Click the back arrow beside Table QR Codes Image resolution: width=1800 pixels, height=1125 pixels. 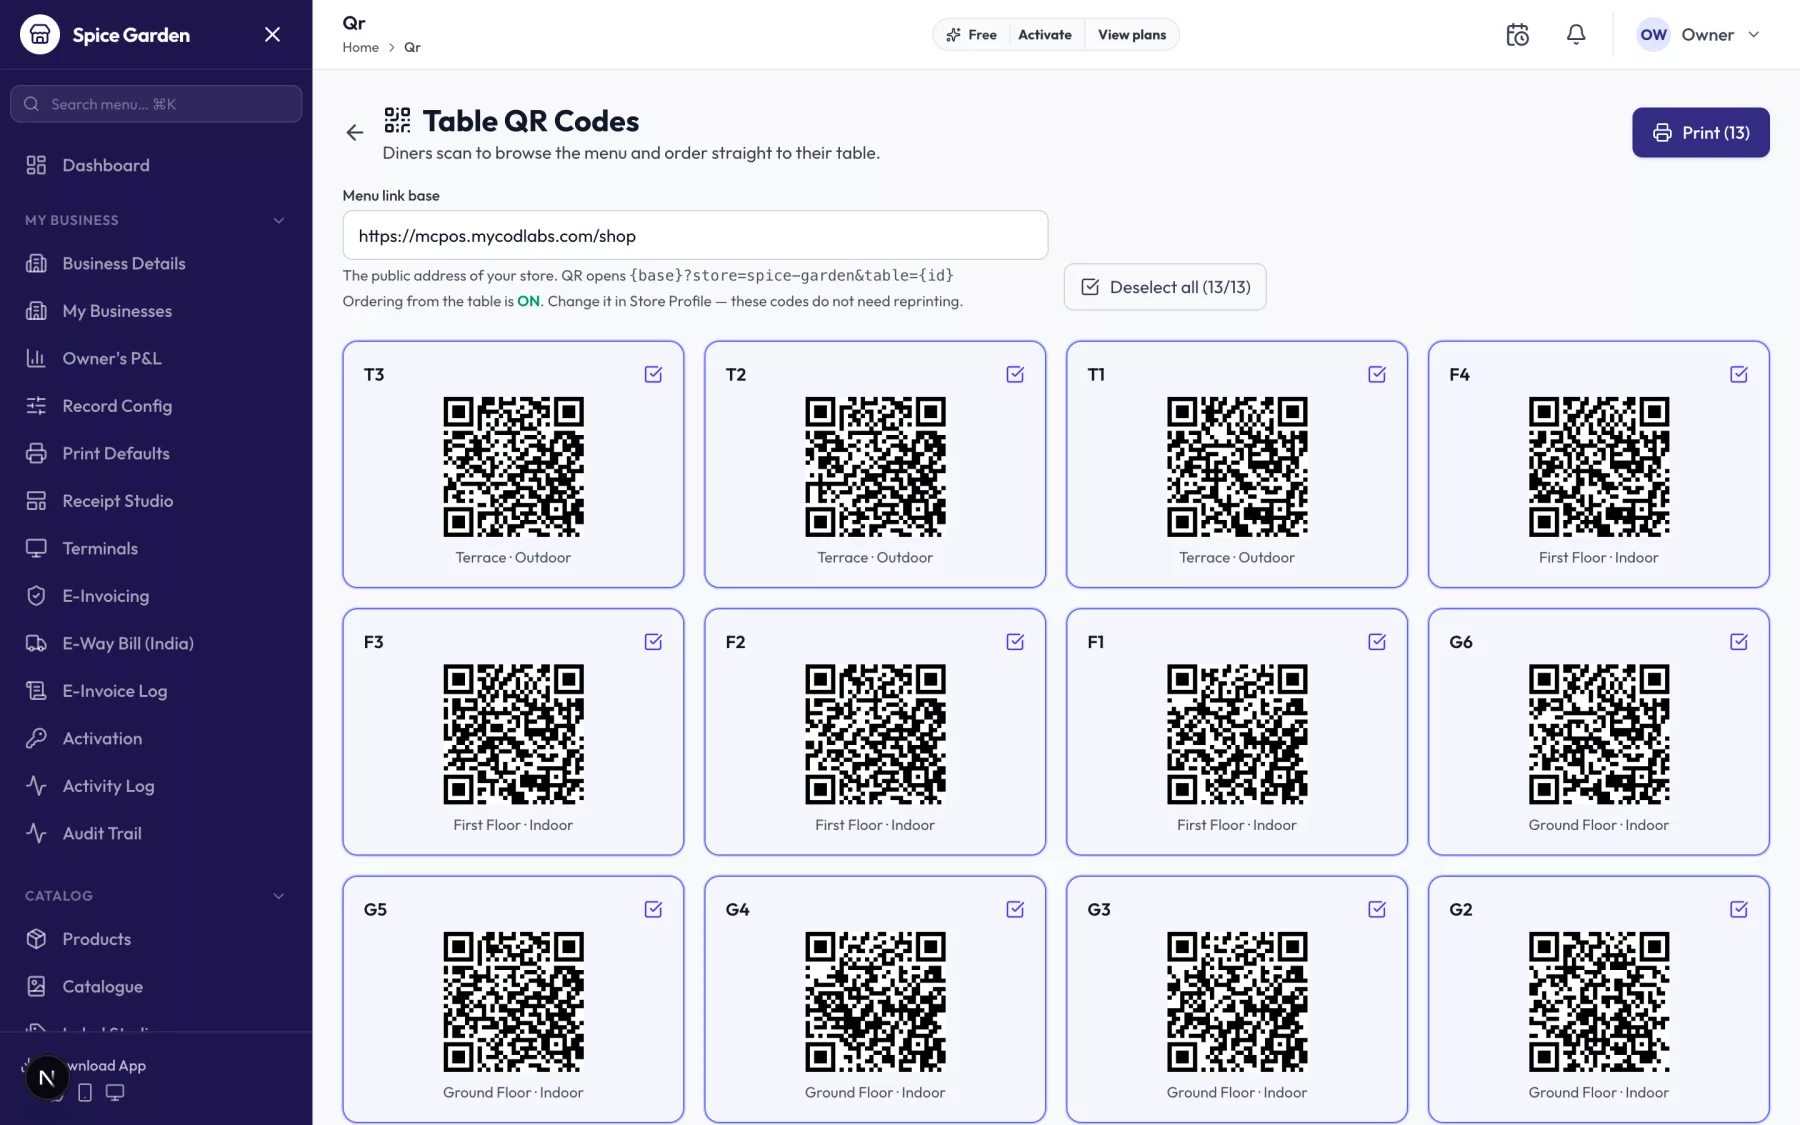[x=355, y=132]
